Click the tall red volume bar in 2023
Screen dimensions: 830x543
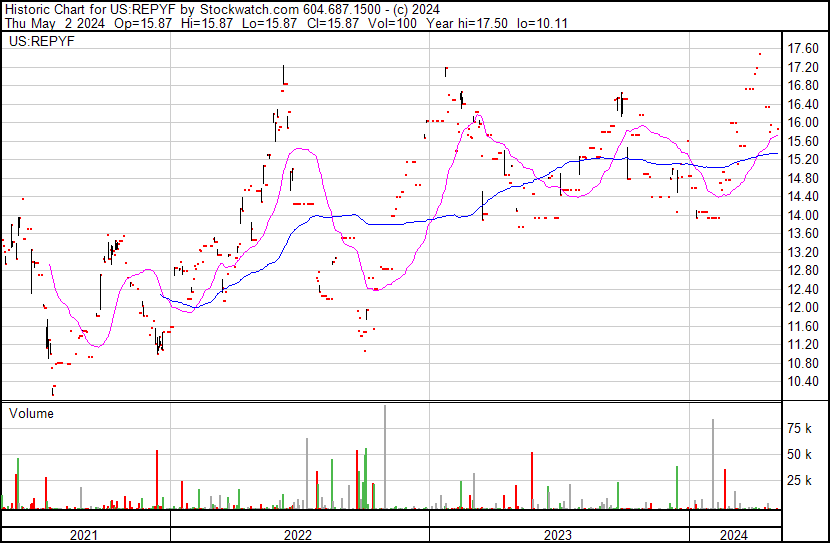tap(532, 481)
